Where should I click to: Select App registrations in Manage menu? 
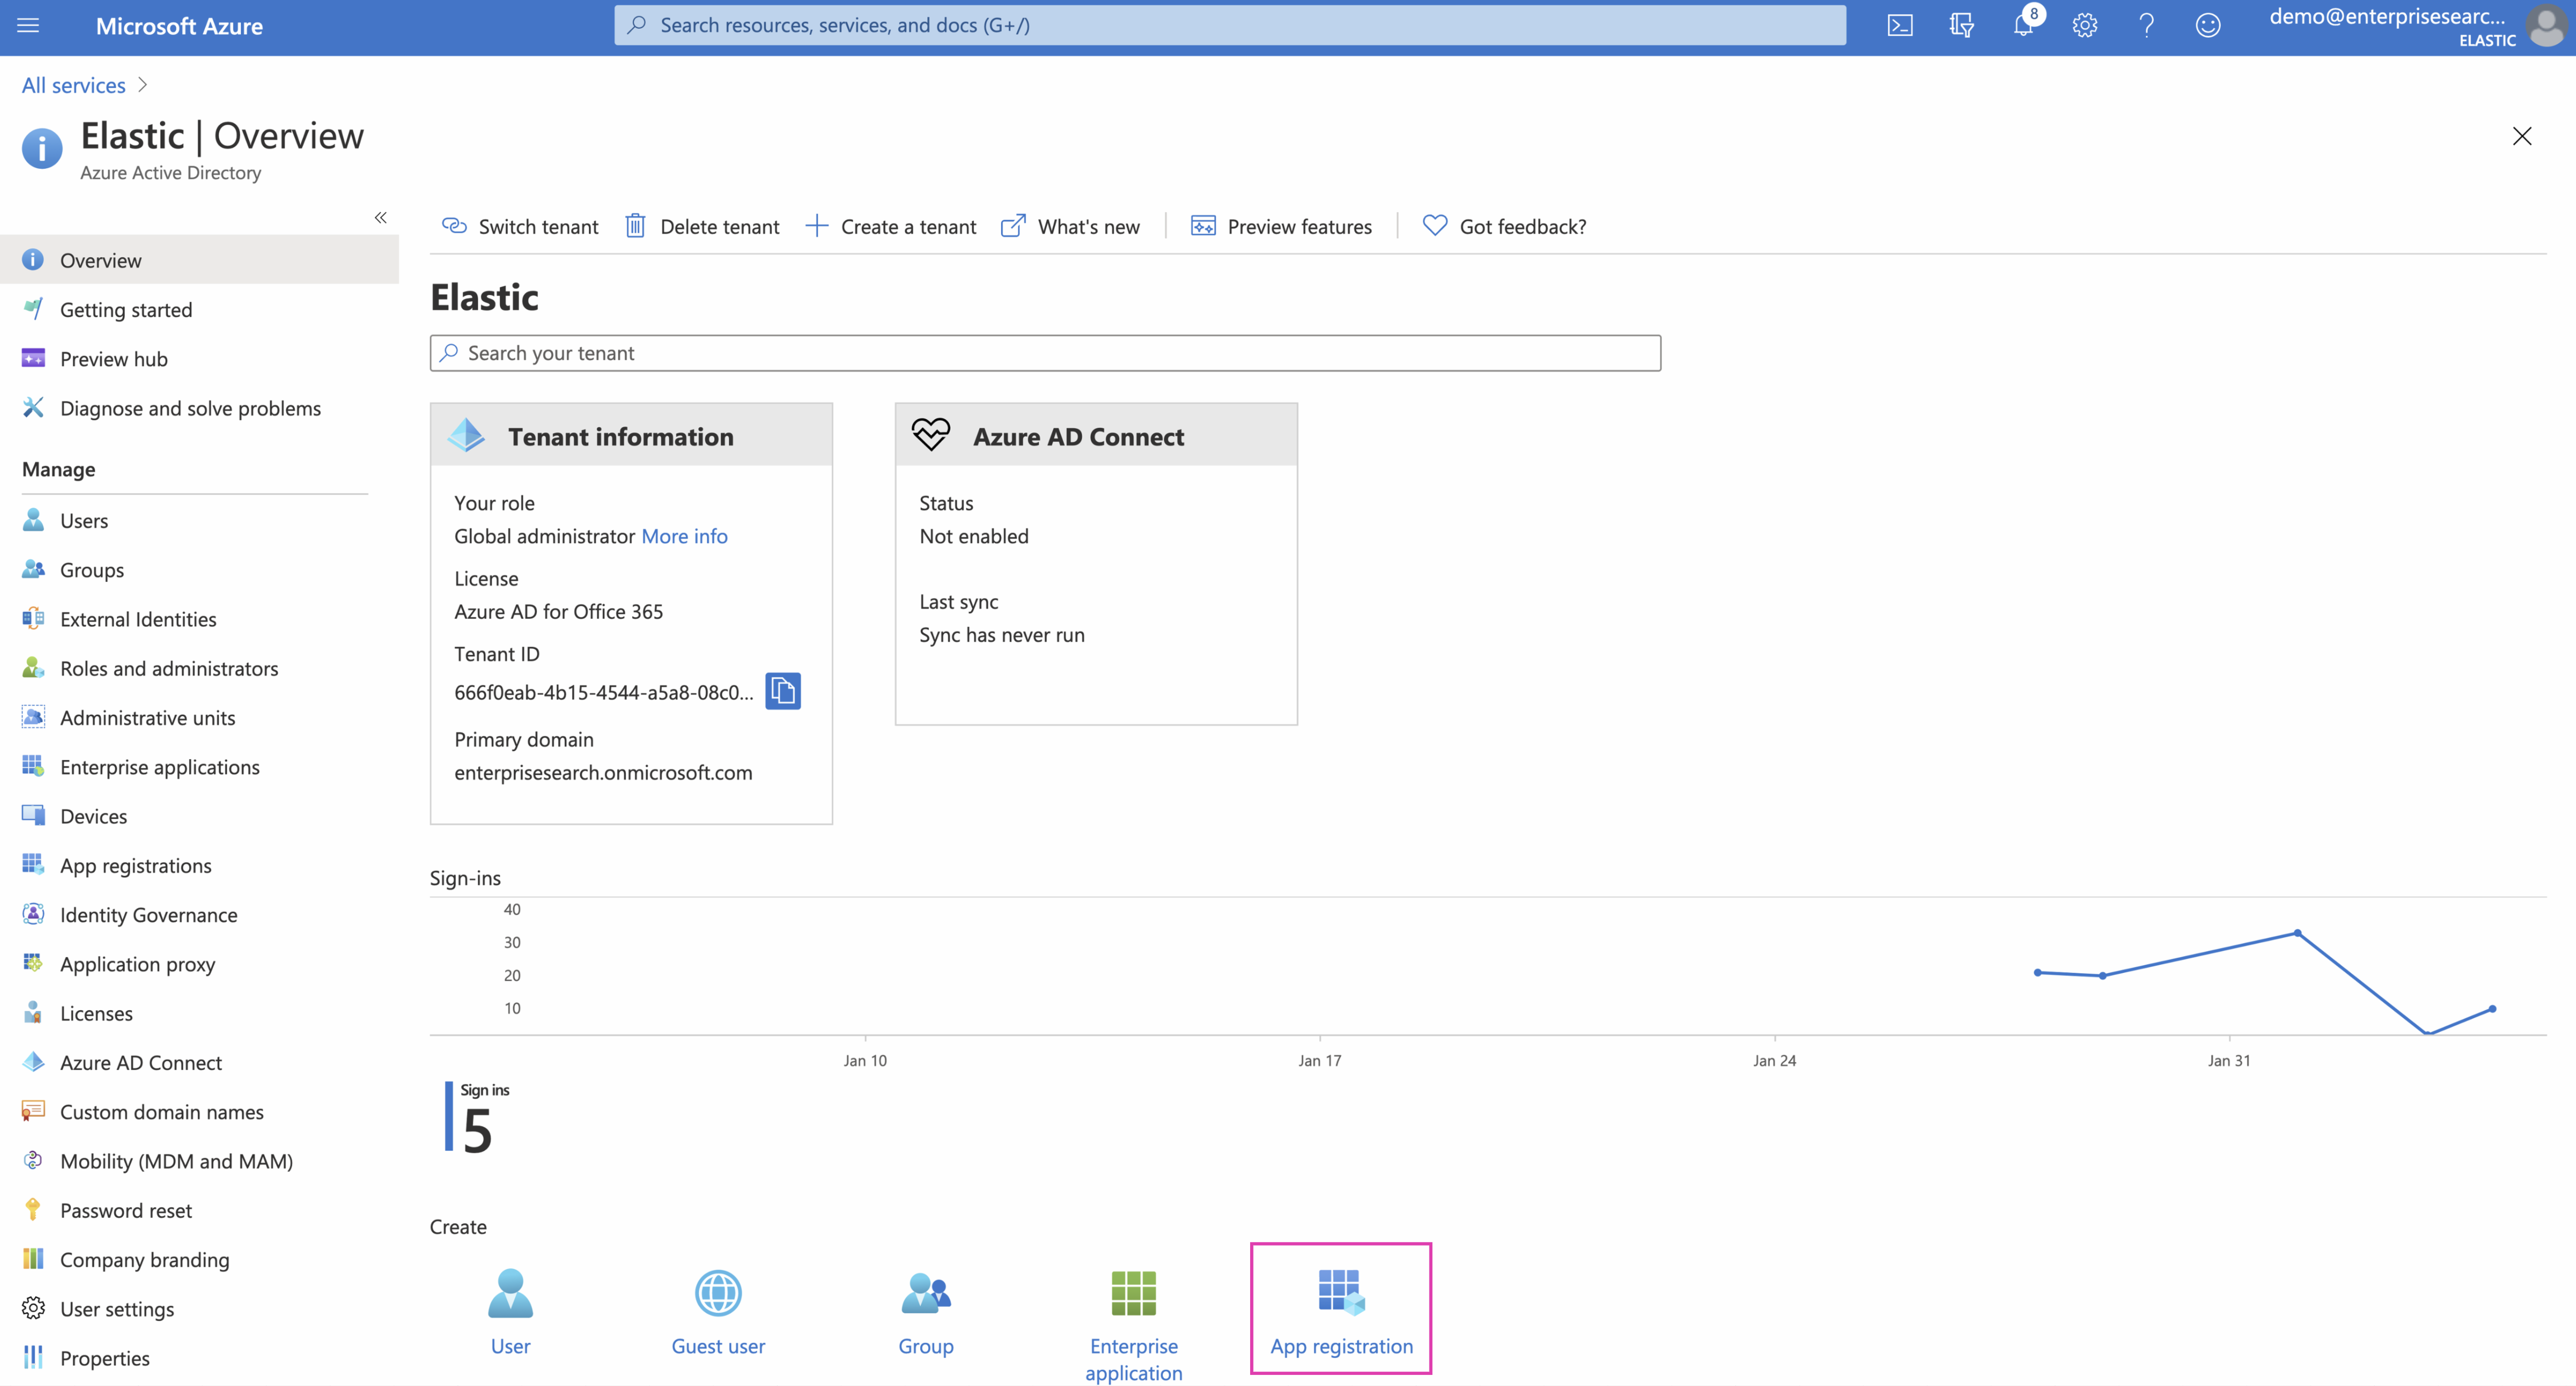point(135,866)
